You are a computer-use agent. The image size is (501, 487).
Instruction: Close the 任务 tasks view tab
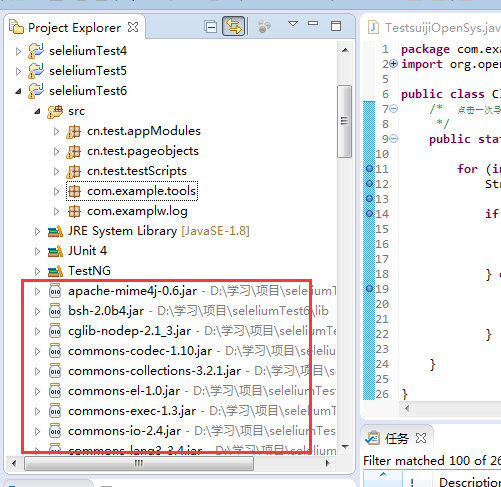click(x=421, y=438)
